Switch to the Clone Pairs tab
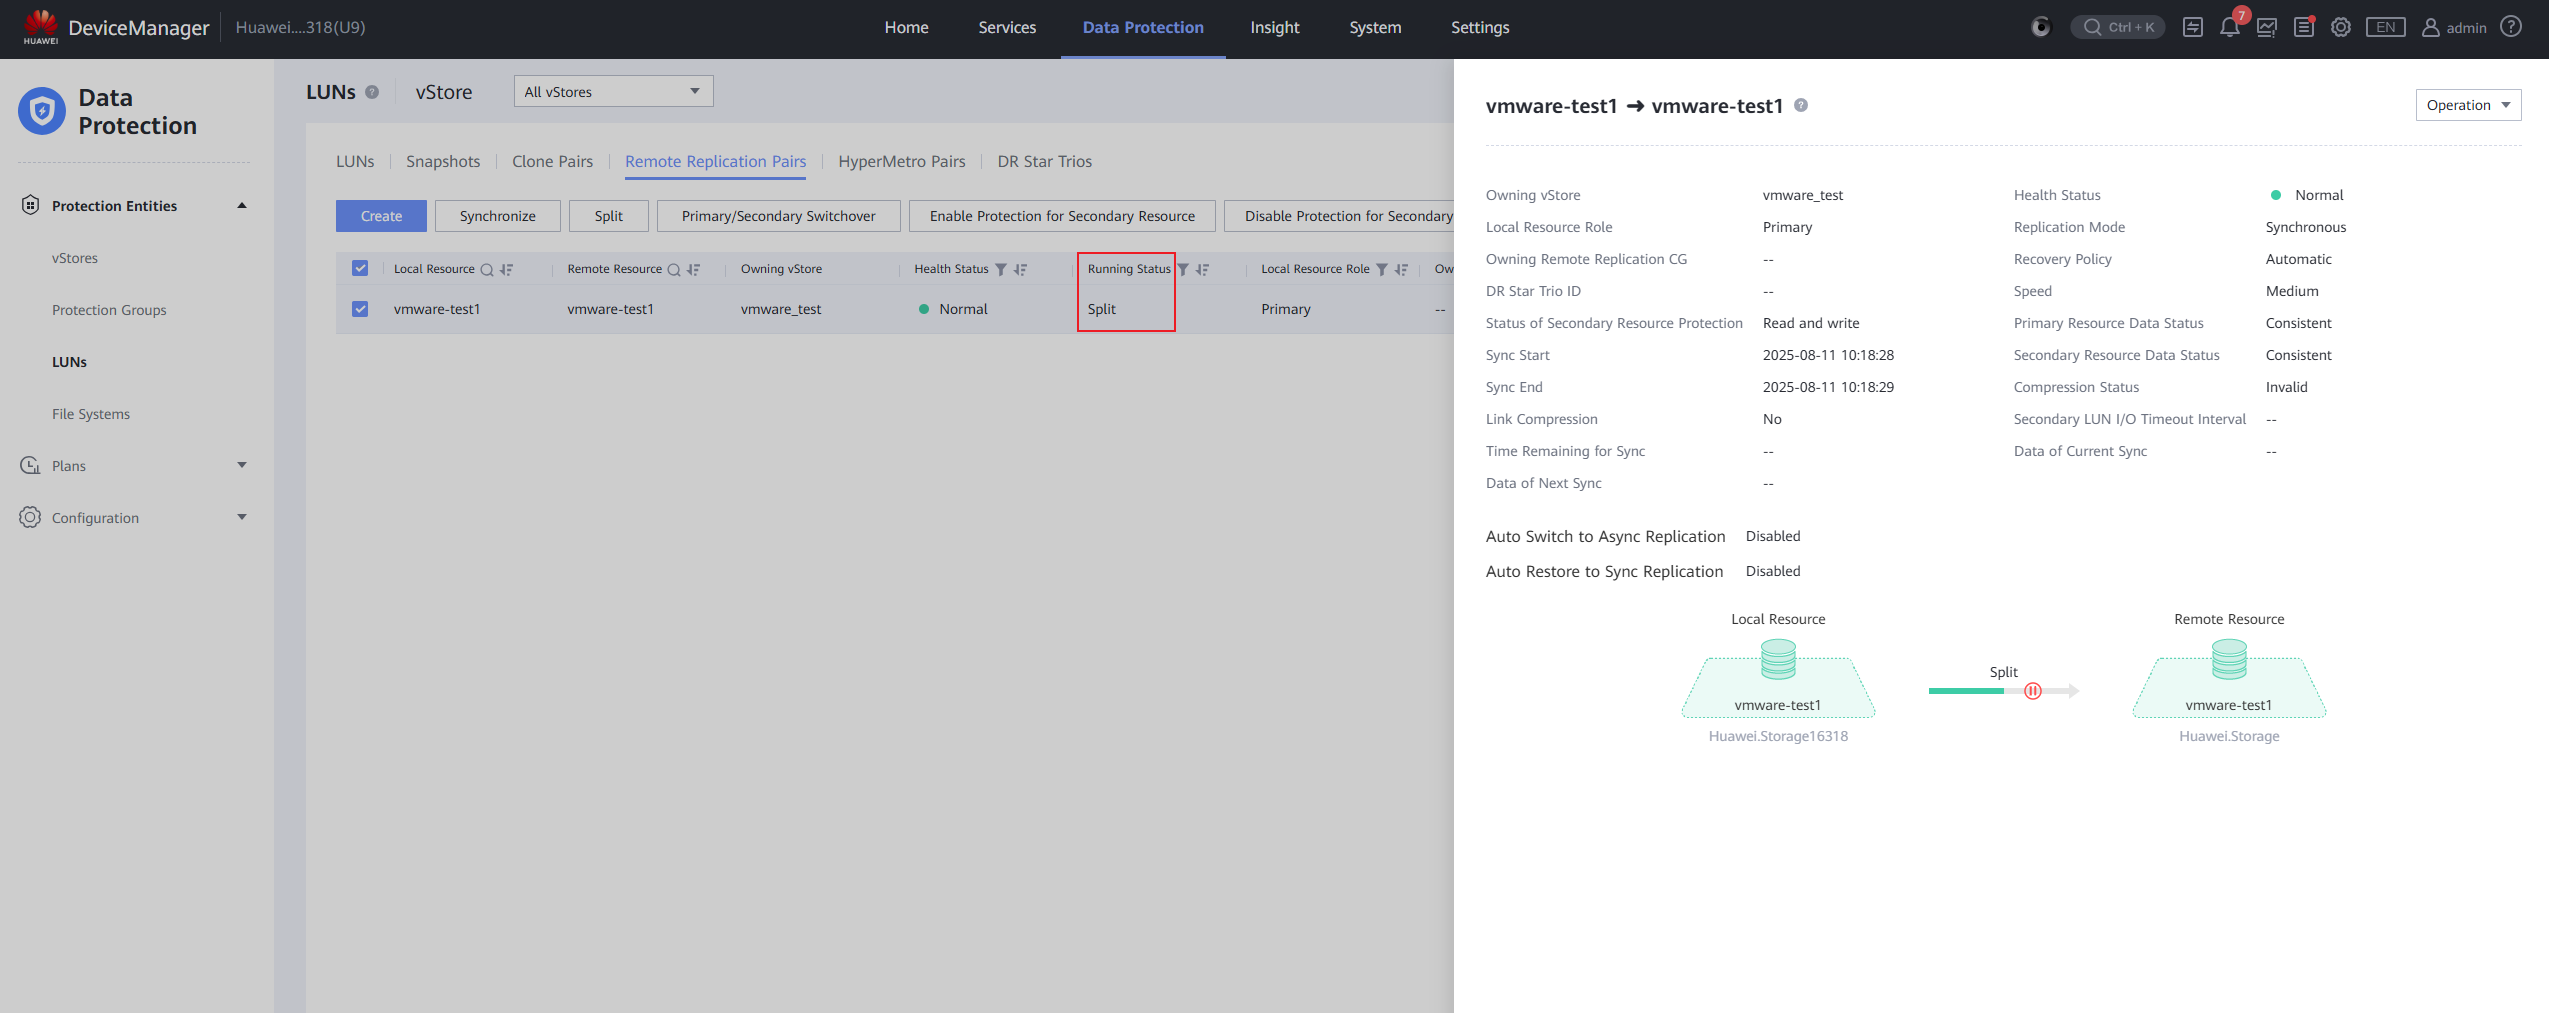This screenshot has width=2549, height=1013. (x=552, y=161)
